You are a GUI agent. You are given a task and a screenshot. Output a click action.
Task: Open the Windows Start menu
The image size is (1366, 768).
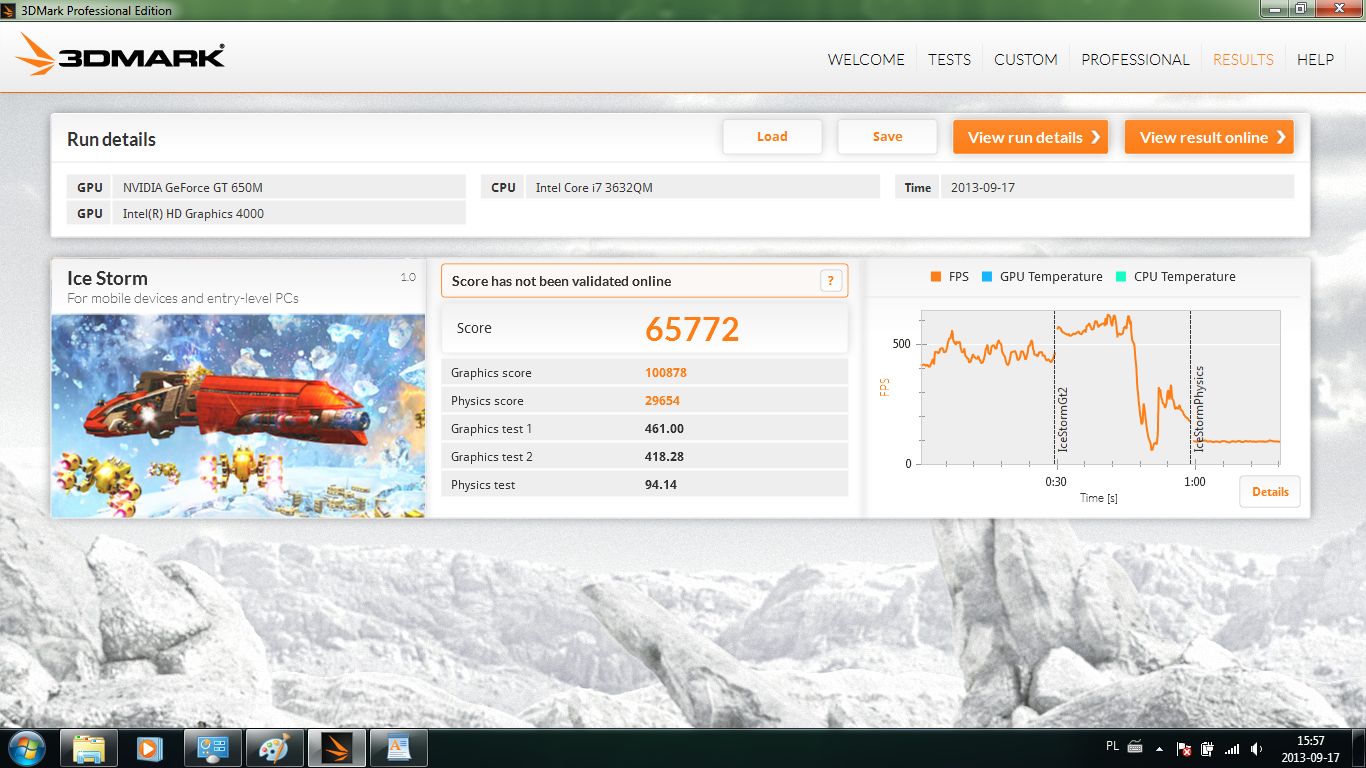click(26, 748)
